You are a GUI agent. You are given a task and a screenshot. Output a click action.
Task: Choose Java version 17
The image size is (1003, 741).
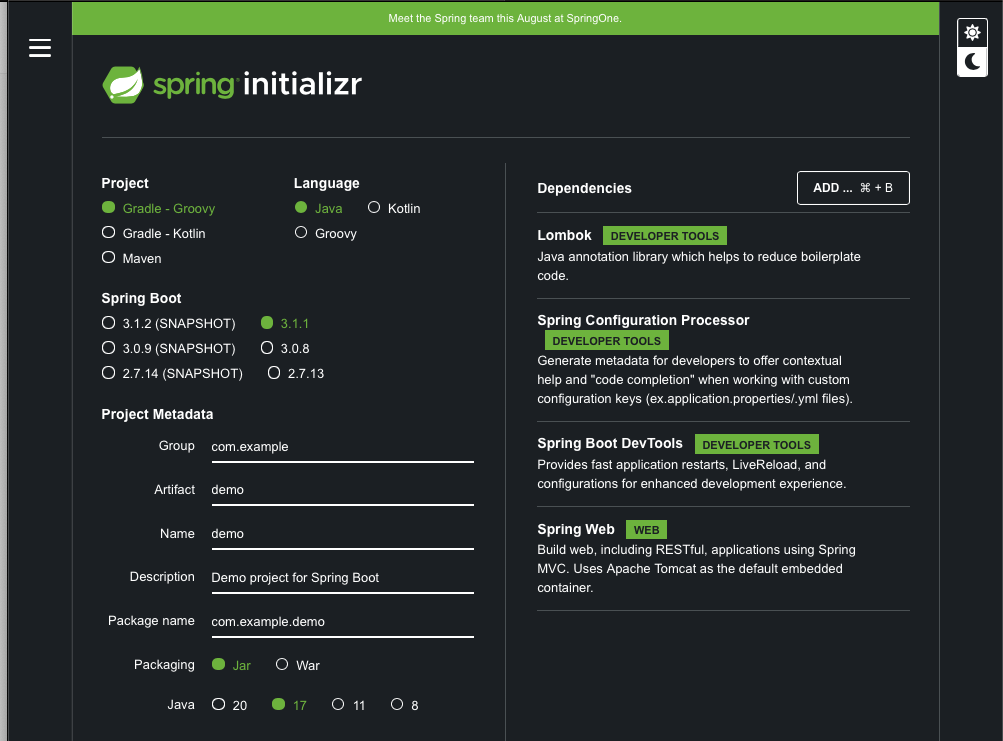coord(289,705)
